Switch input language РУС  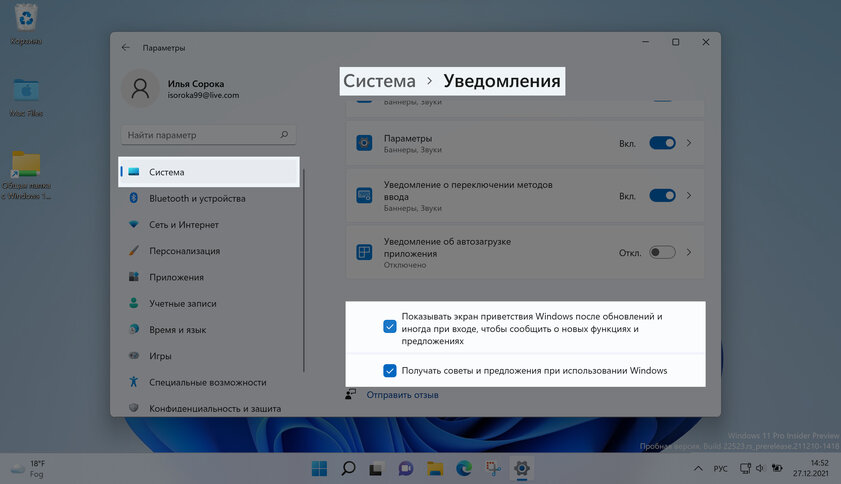pos(720,468)
